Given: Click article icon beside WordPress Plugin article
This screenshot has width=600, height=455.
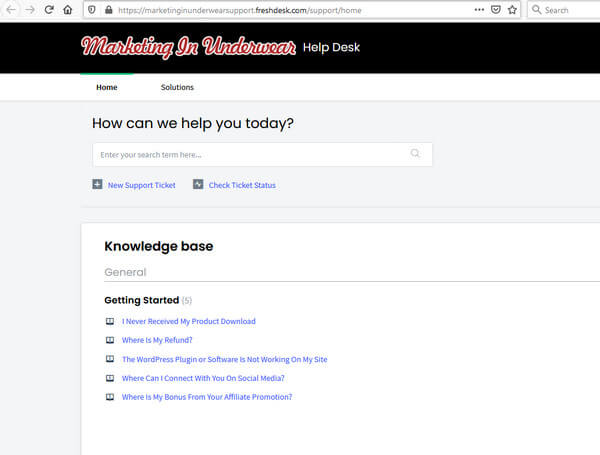Looking at the screenshot, I should click(110, 359).
